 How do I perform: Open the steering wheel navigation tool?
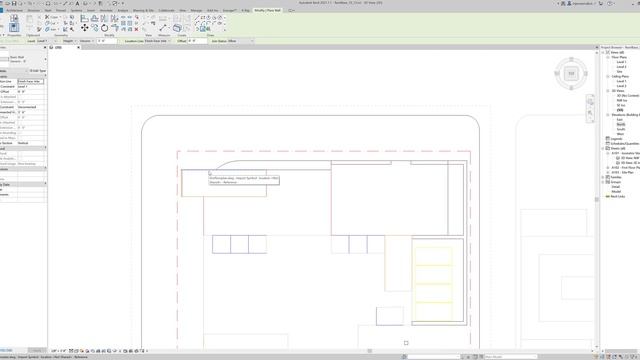590,101
